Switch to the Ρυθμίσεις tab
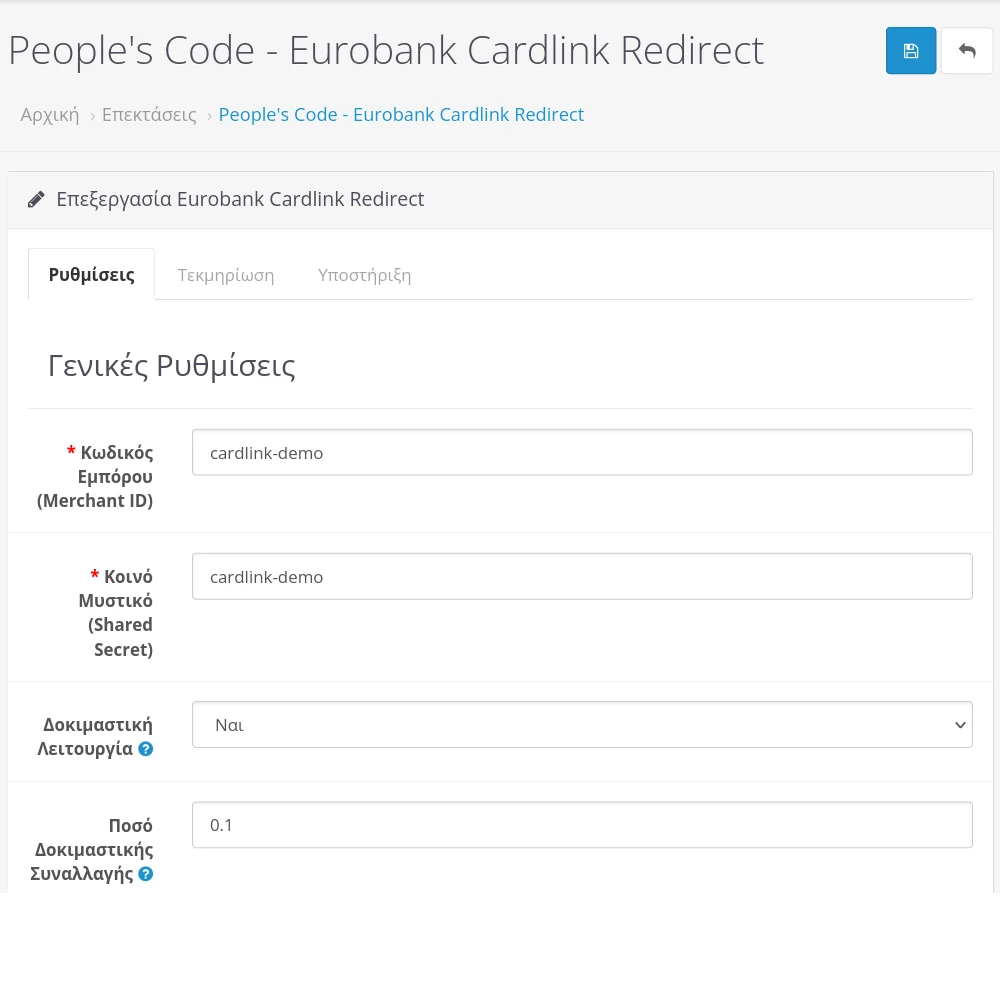The image size is (1000, 1000). [x=91, y=275]
